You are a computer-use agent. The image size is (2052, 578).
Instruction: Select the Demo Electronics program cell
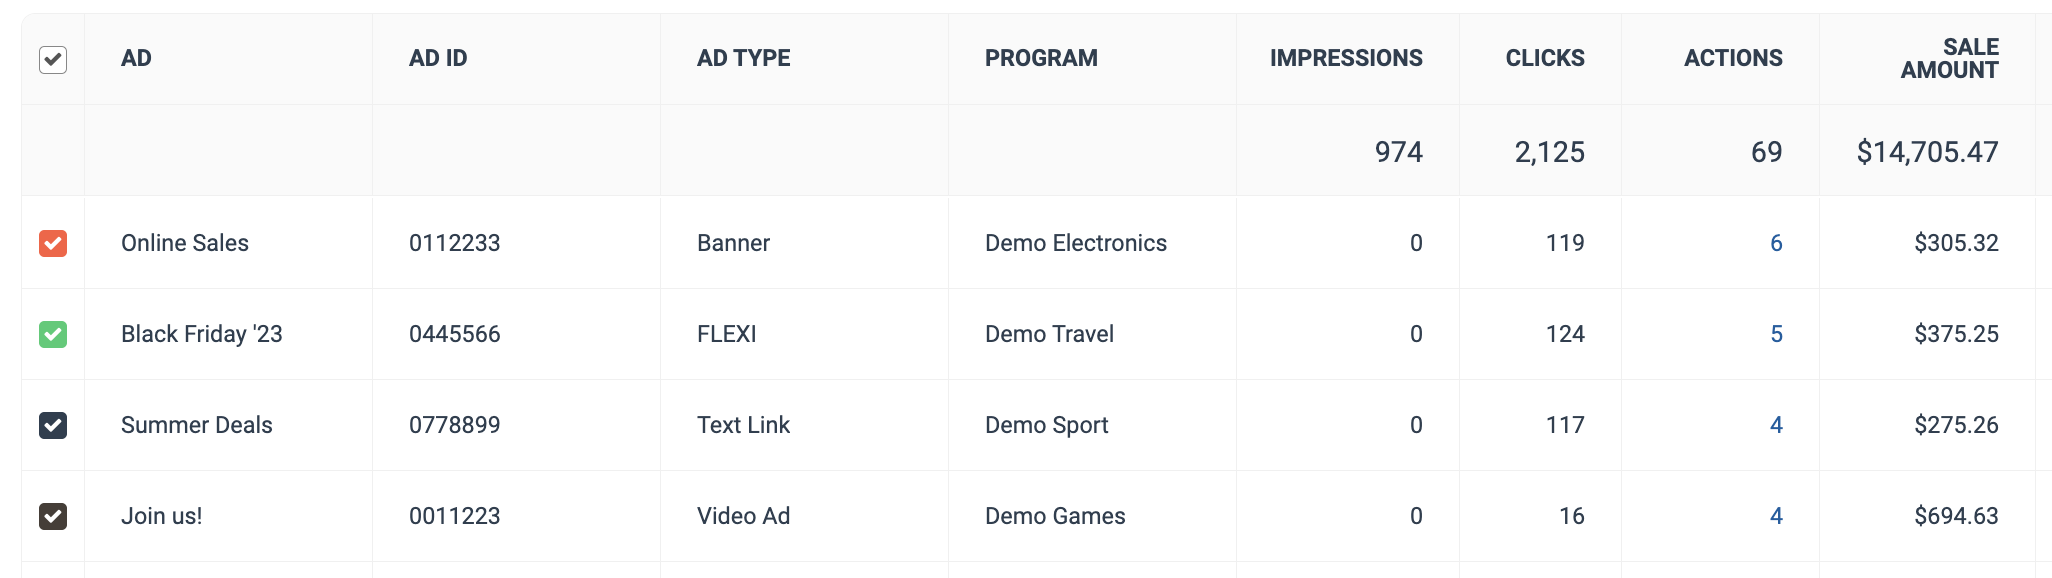click(1076, 243)
